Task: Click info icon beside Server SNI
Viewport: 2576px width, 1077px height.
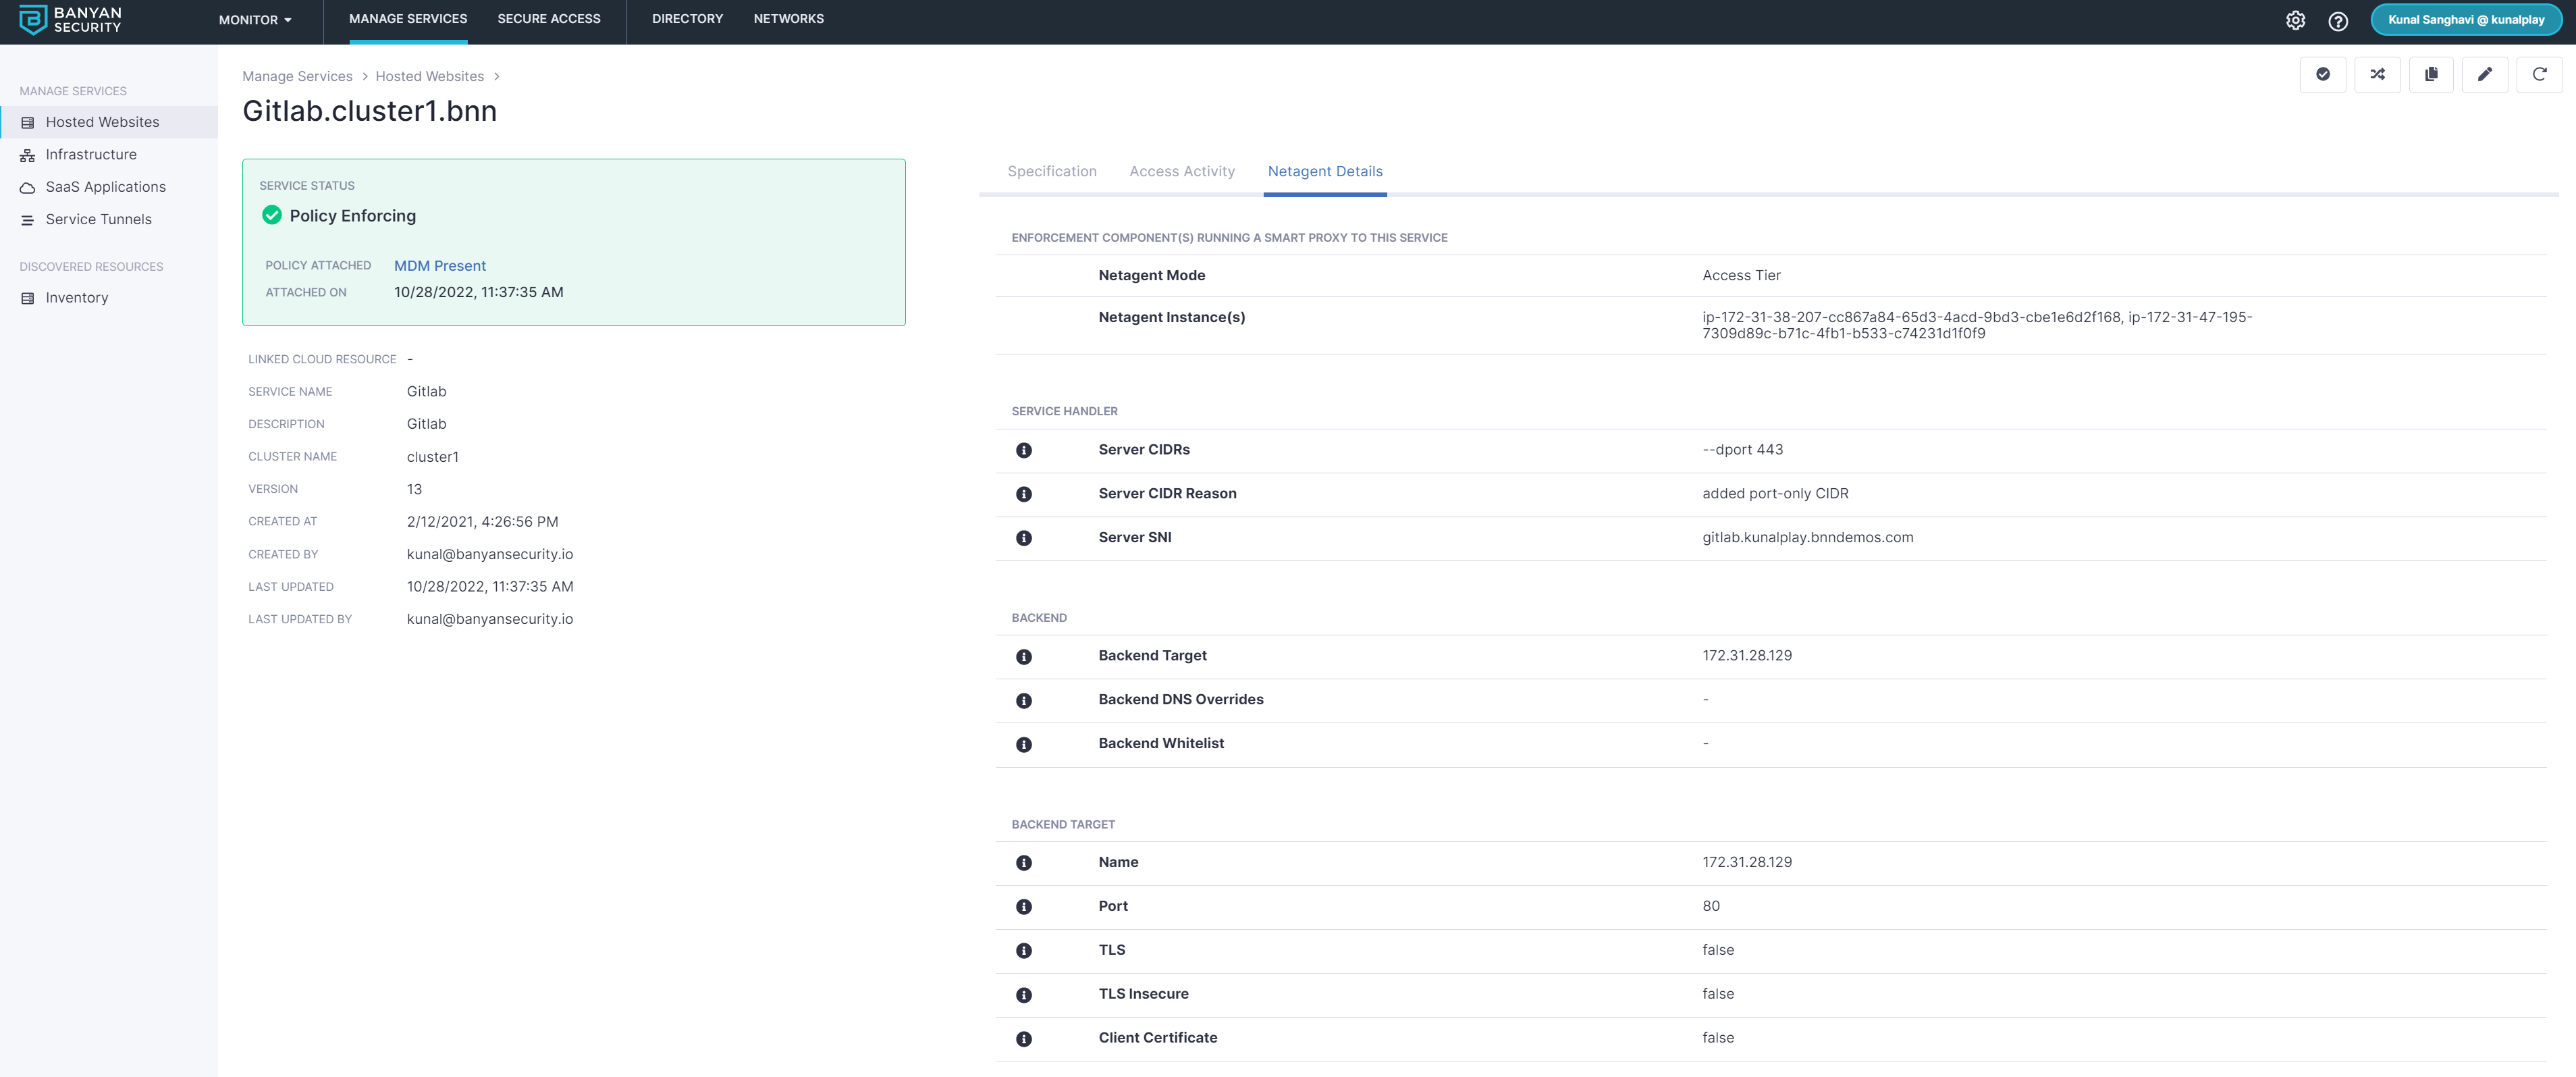Action: coord(1023,538)
